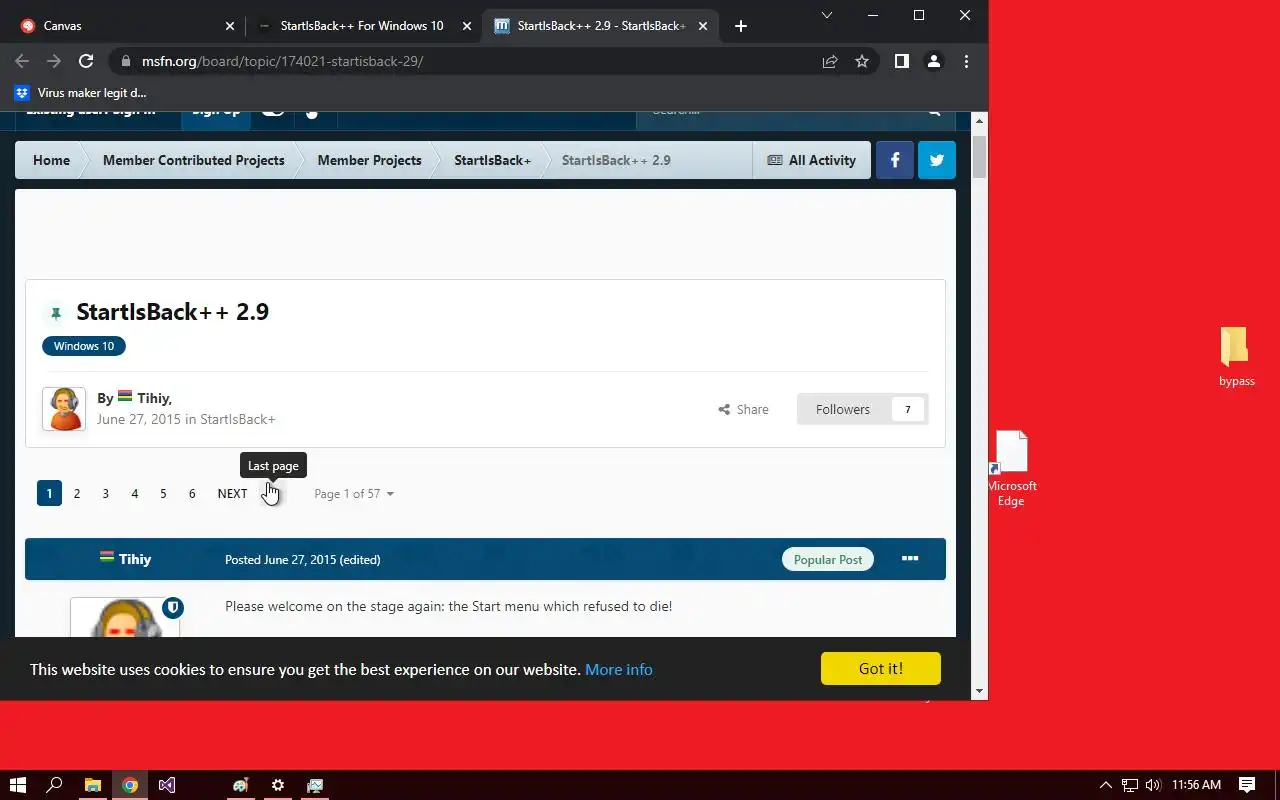Open taskbar search magnifier

tap(55, 785)
